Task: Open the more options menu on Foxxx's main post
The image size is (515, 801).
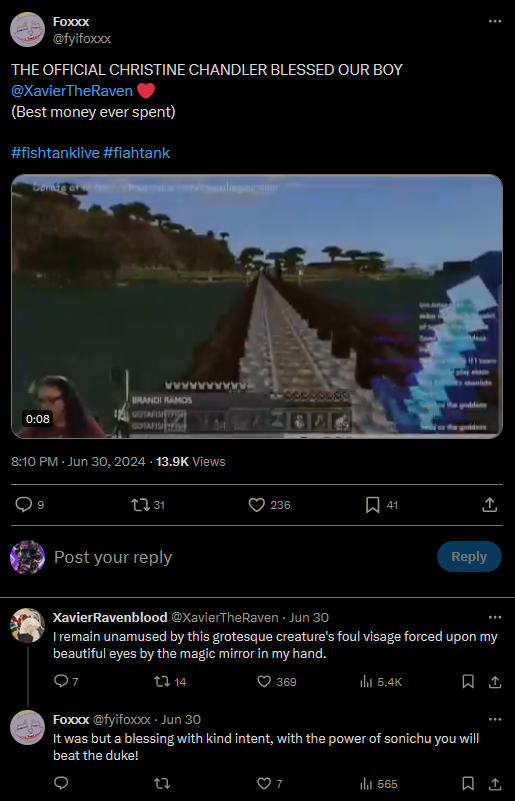Action: [495, 21]
